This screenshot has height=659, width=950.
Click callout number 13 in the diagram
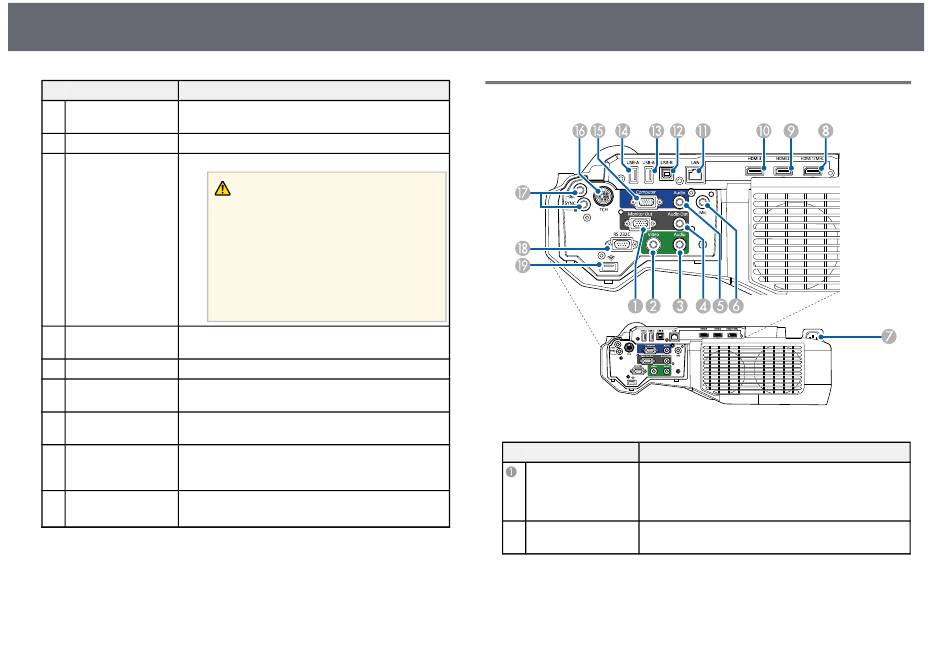(x=656, y=131)
